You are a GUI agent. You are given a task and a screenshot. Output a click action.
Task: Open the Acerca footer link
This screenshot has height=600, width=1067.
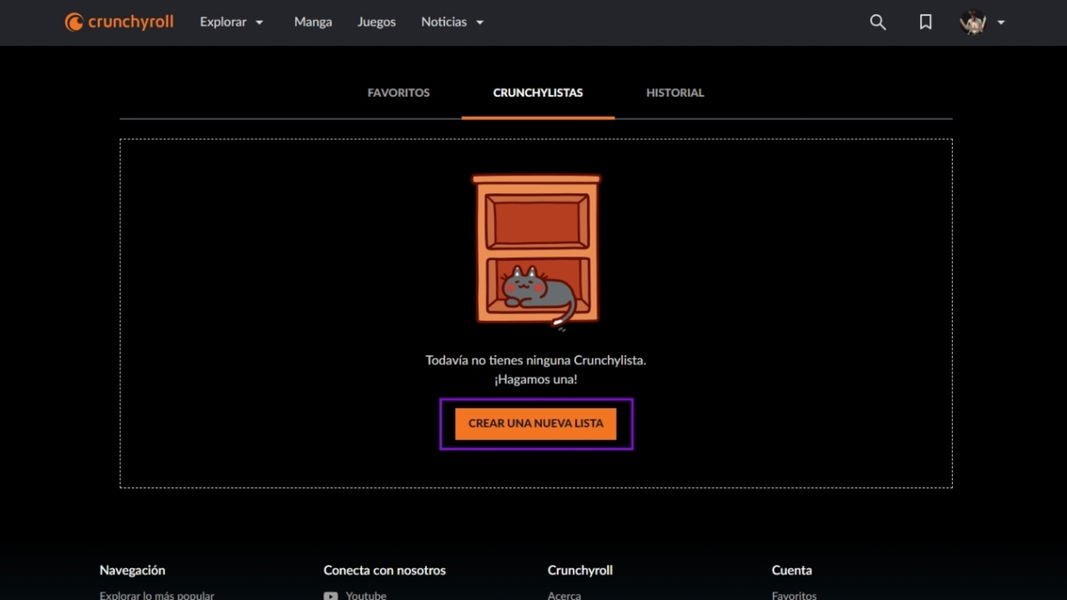(564, 595)
